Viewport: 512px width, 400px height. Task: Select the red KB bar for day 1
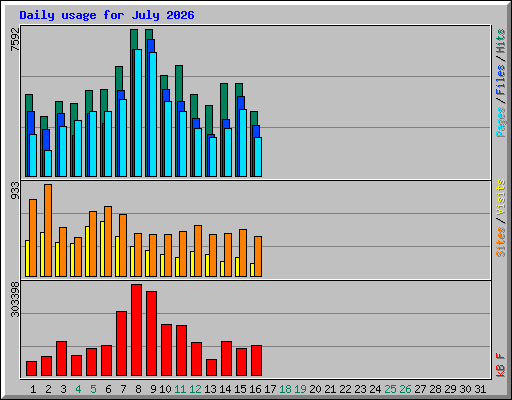point(31,368)
